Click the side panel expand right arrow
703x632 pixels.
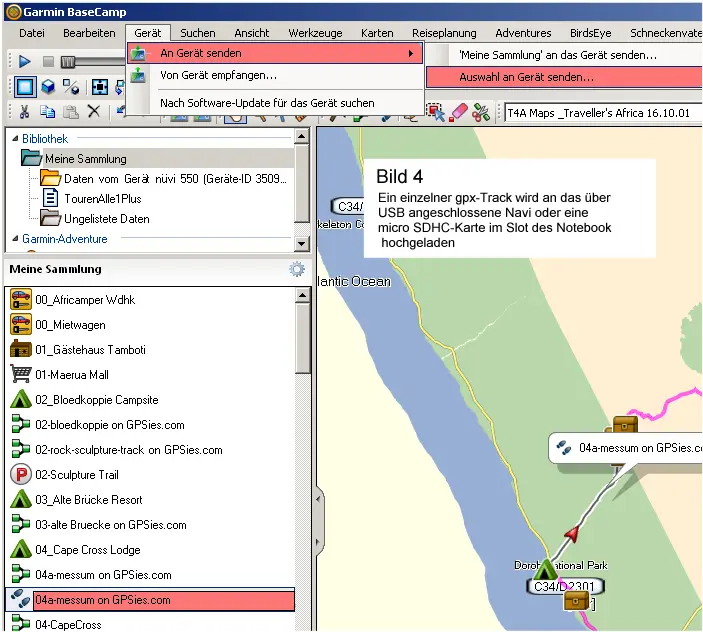(x=319, y=542)
